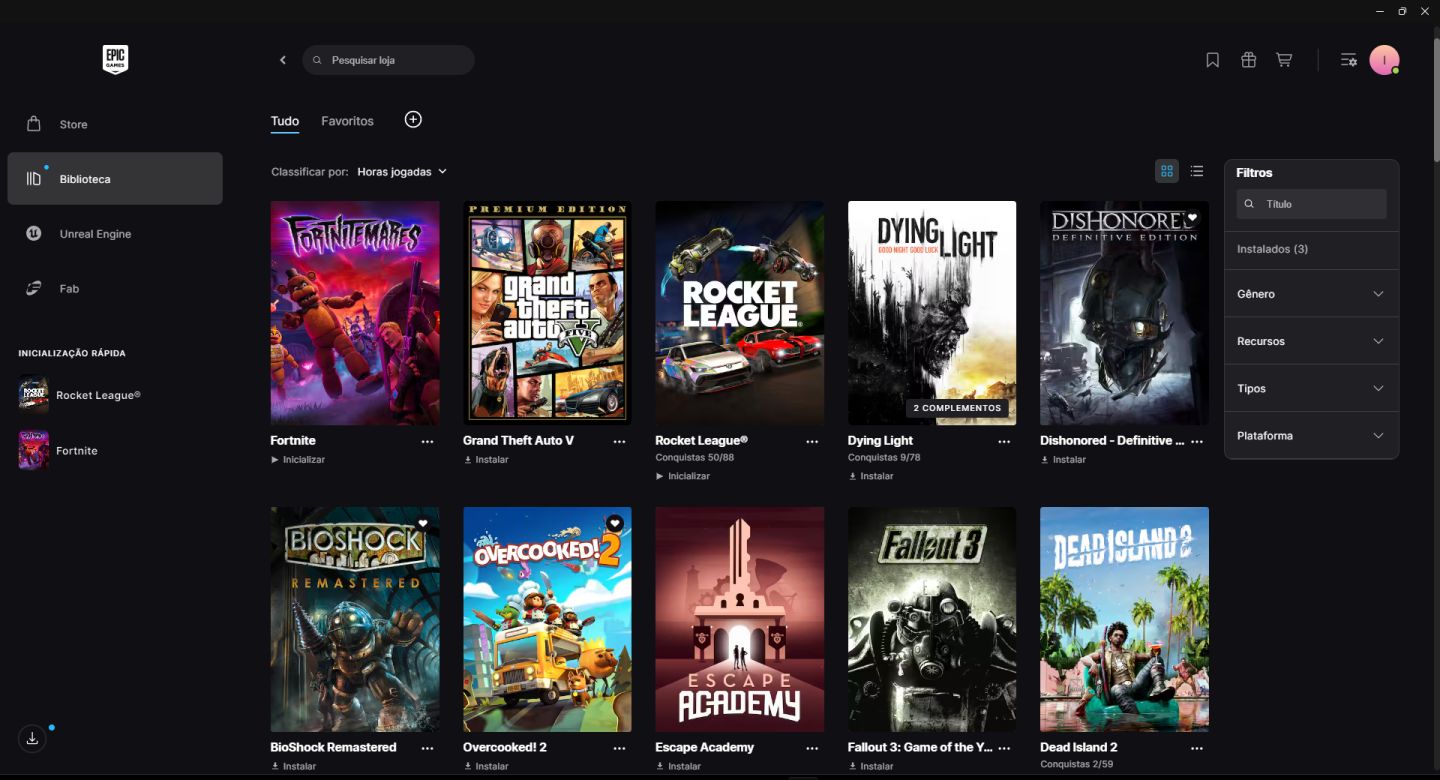1440x780 pixels.
Task: Expand the Gênero filter
Action: click(x=1311, y=294)
